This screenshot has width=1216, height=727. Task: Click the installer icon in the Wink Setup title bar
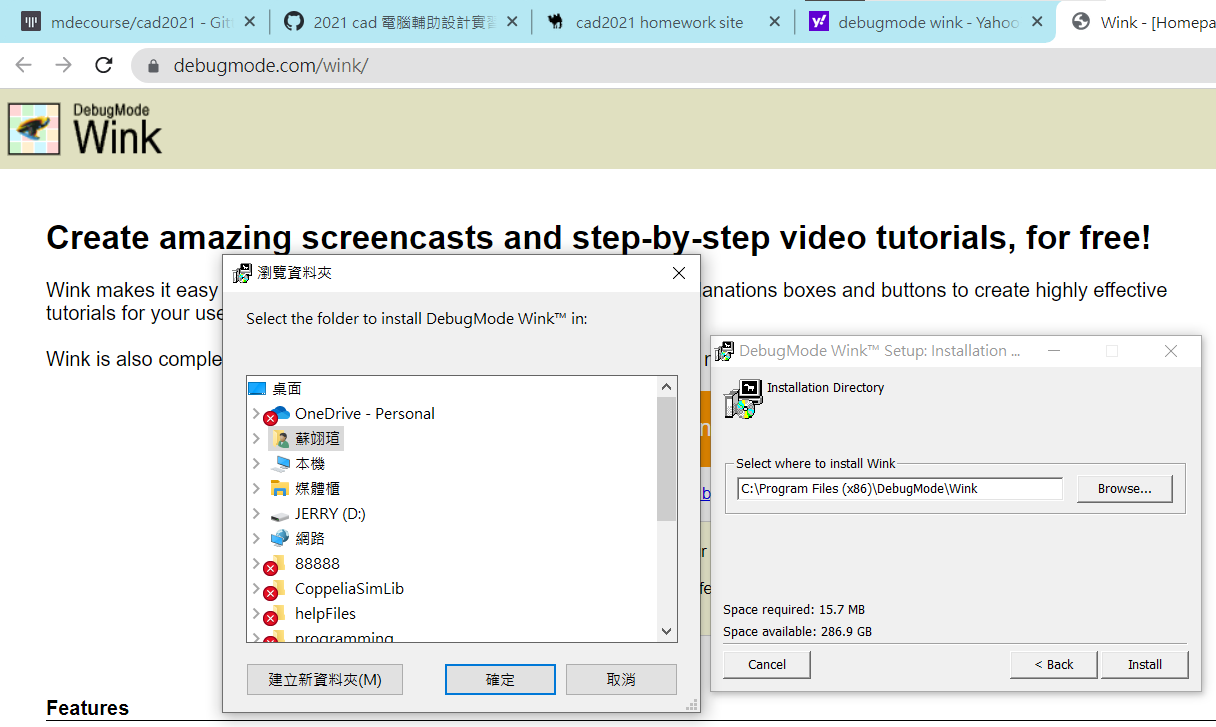pyautogui.click(x=724, y=351)
